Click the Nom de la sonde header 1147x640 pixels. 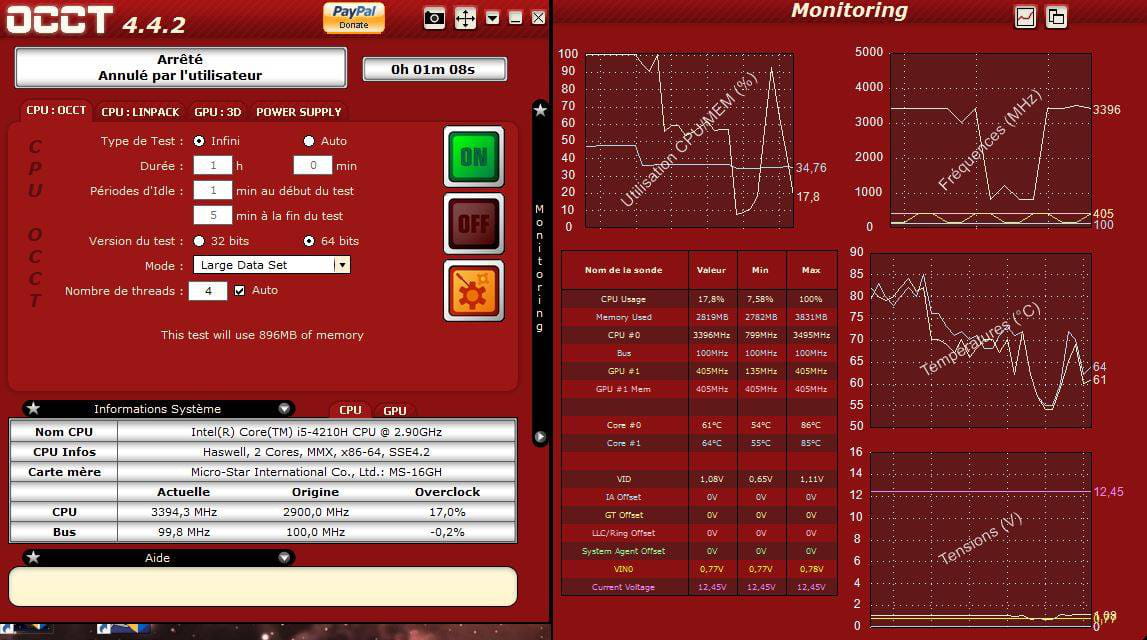point(623,270)
